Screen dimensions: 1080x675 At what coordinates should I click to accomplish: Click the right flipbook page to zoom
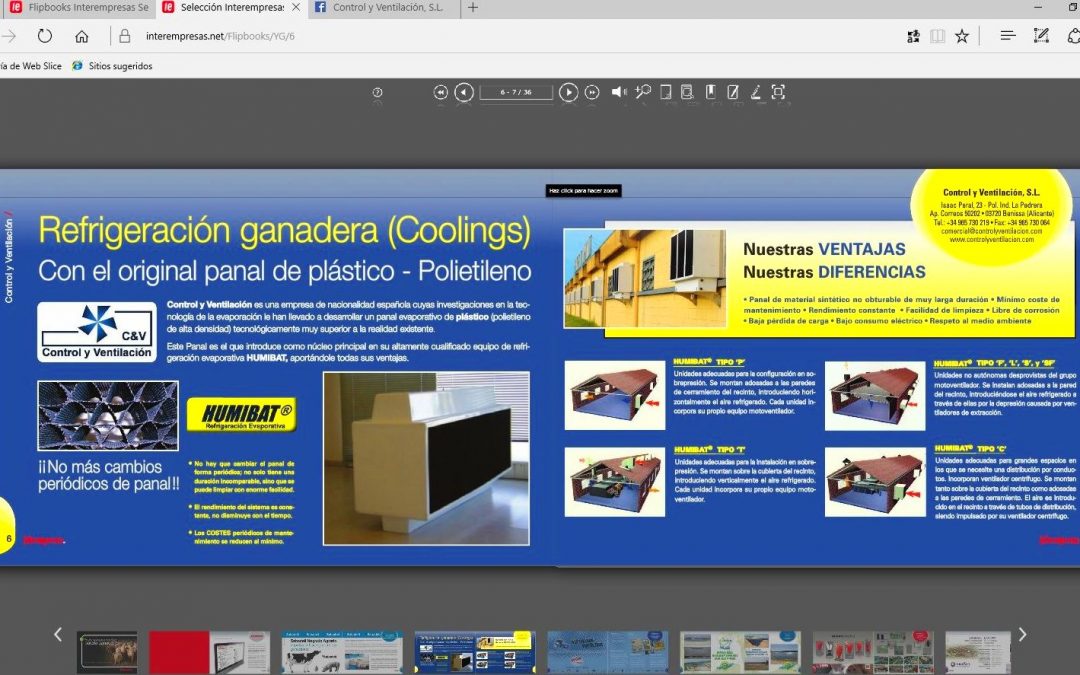coord(818,368)
